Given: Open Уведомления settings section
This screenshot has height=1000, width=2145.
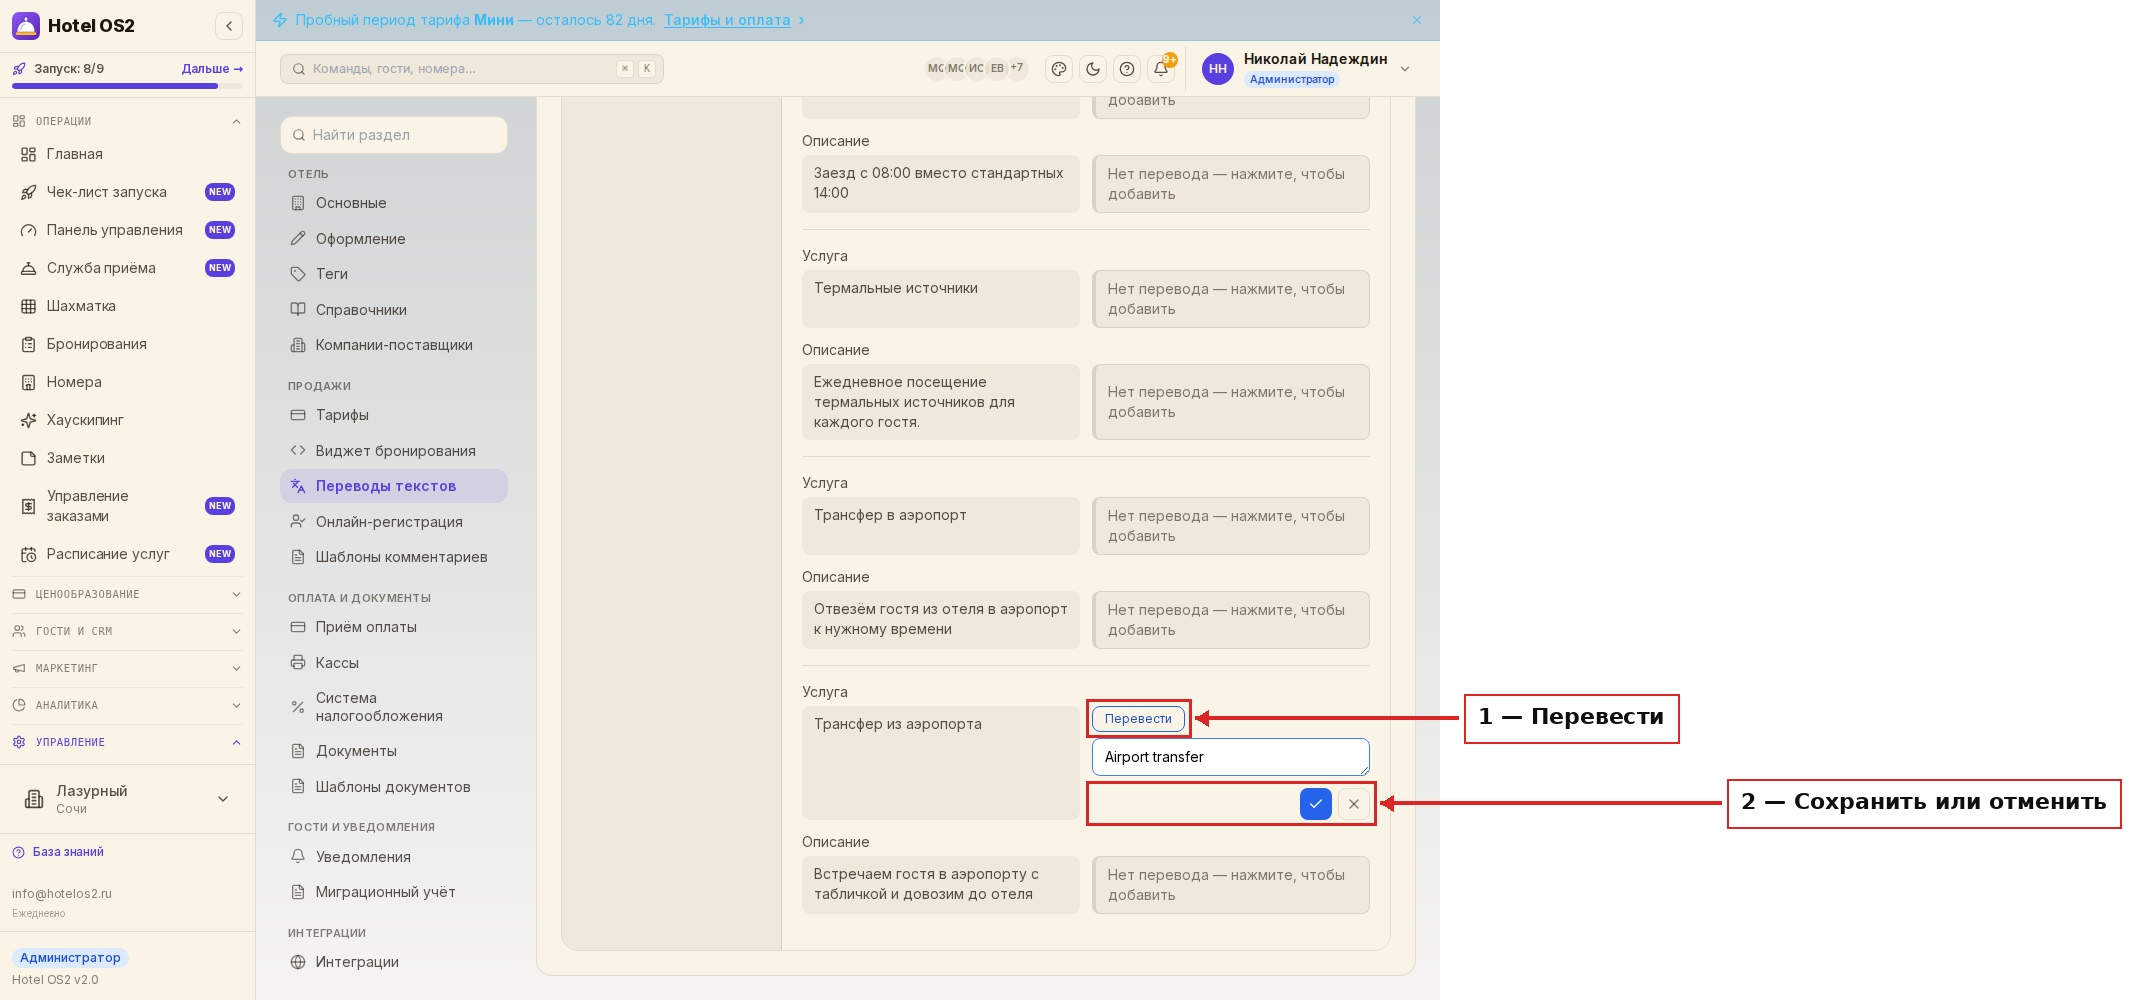Looking at the screenshot, I should pos(394,857).
